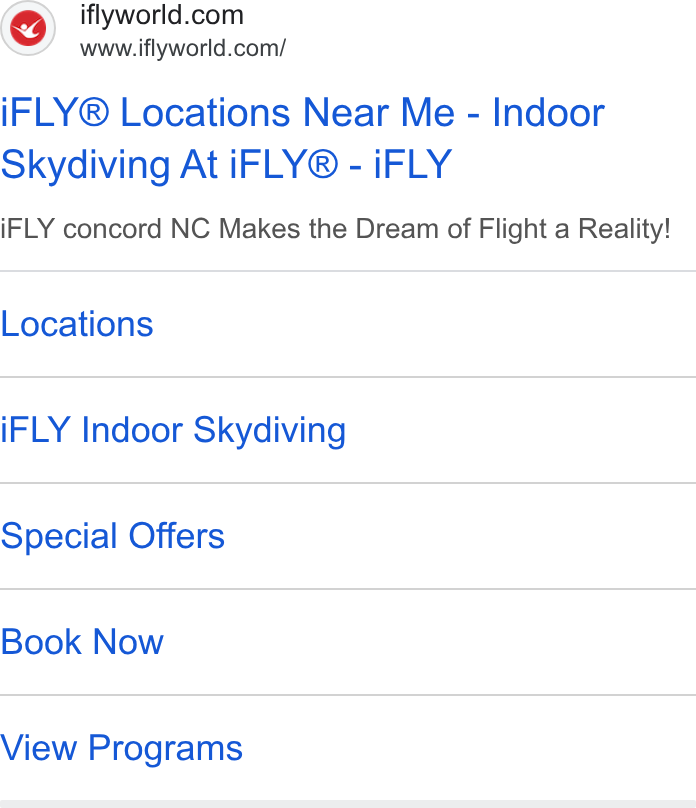Click the word "Now" in Book Now
Viewport: 696px width, 808px height.
[128, 642]
